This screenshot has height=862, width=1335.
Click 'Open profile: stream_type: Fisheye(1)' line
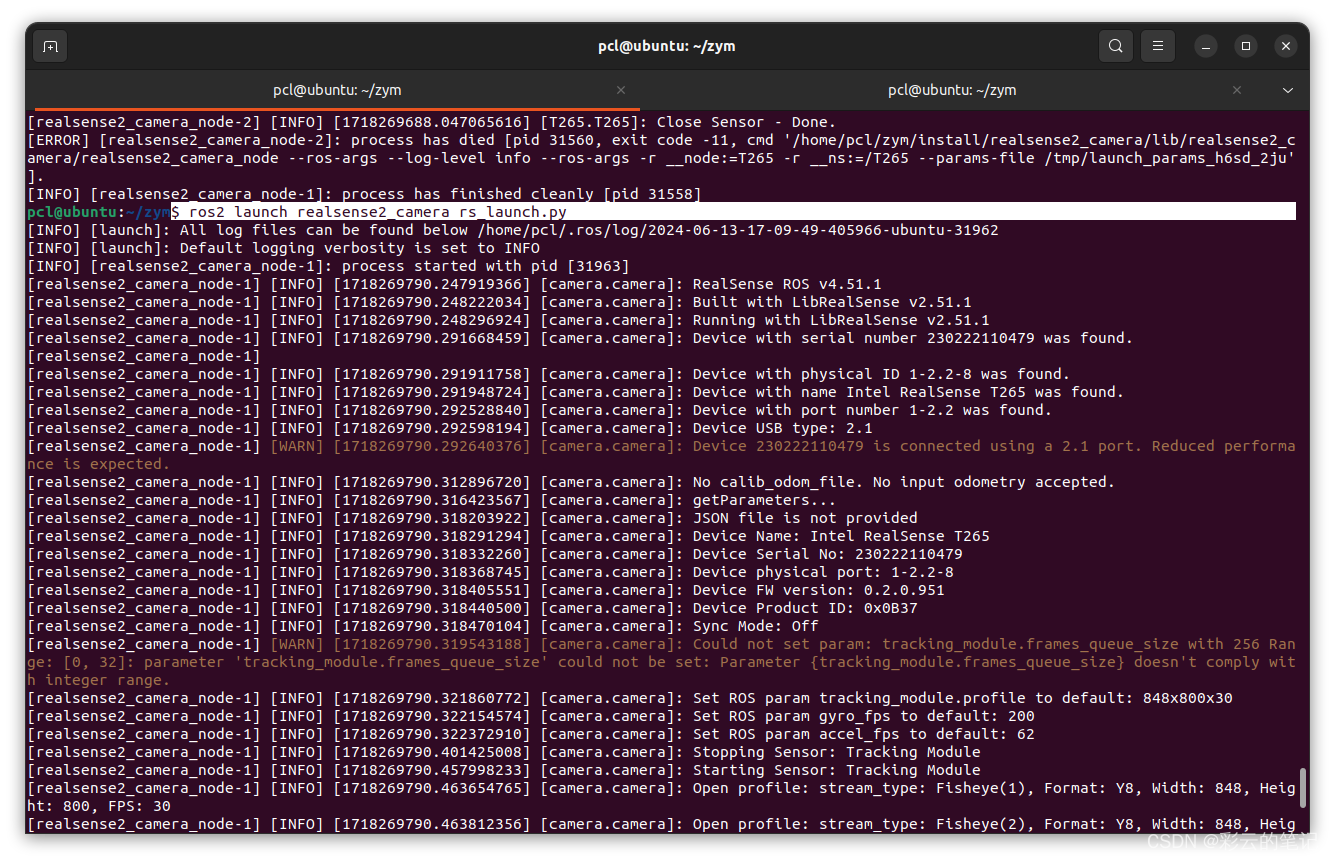pyautogui.click(x=661, y=797)
